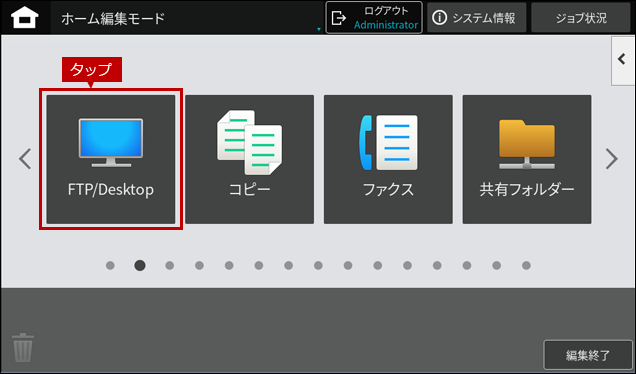Go to previous page with left arrow

25,159
